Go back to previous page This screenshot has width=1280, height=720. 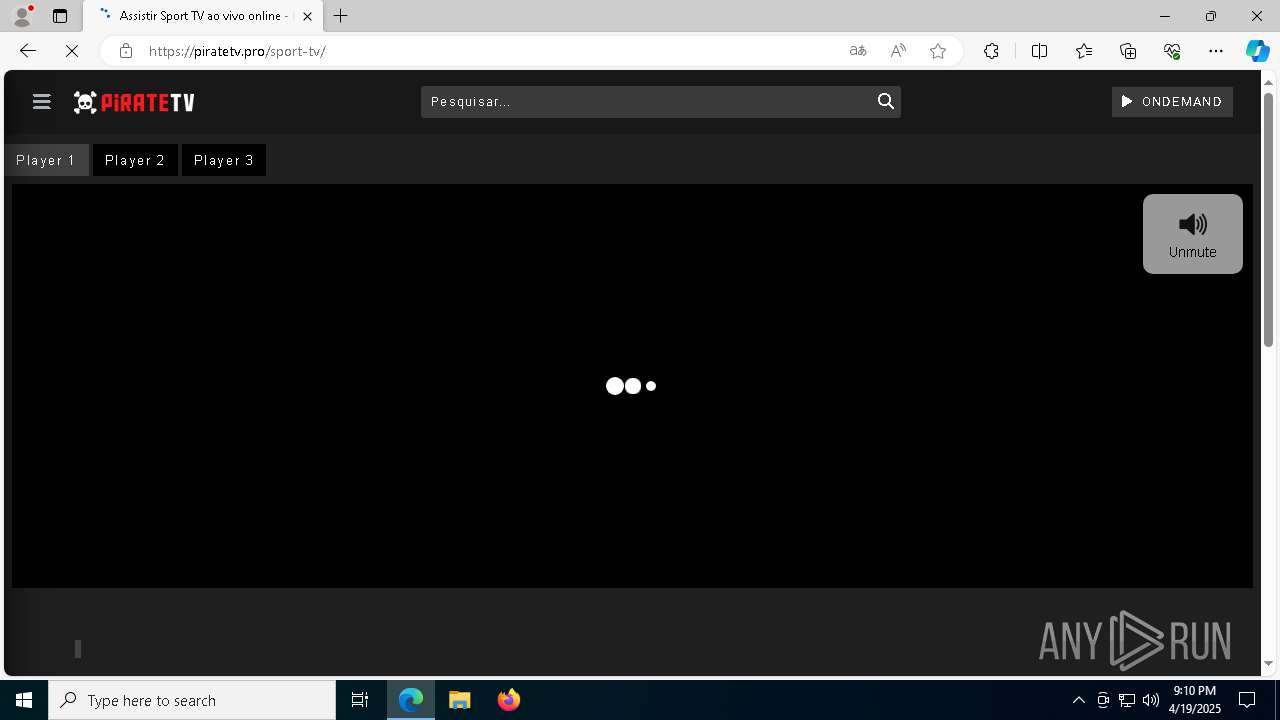[28, 51]
